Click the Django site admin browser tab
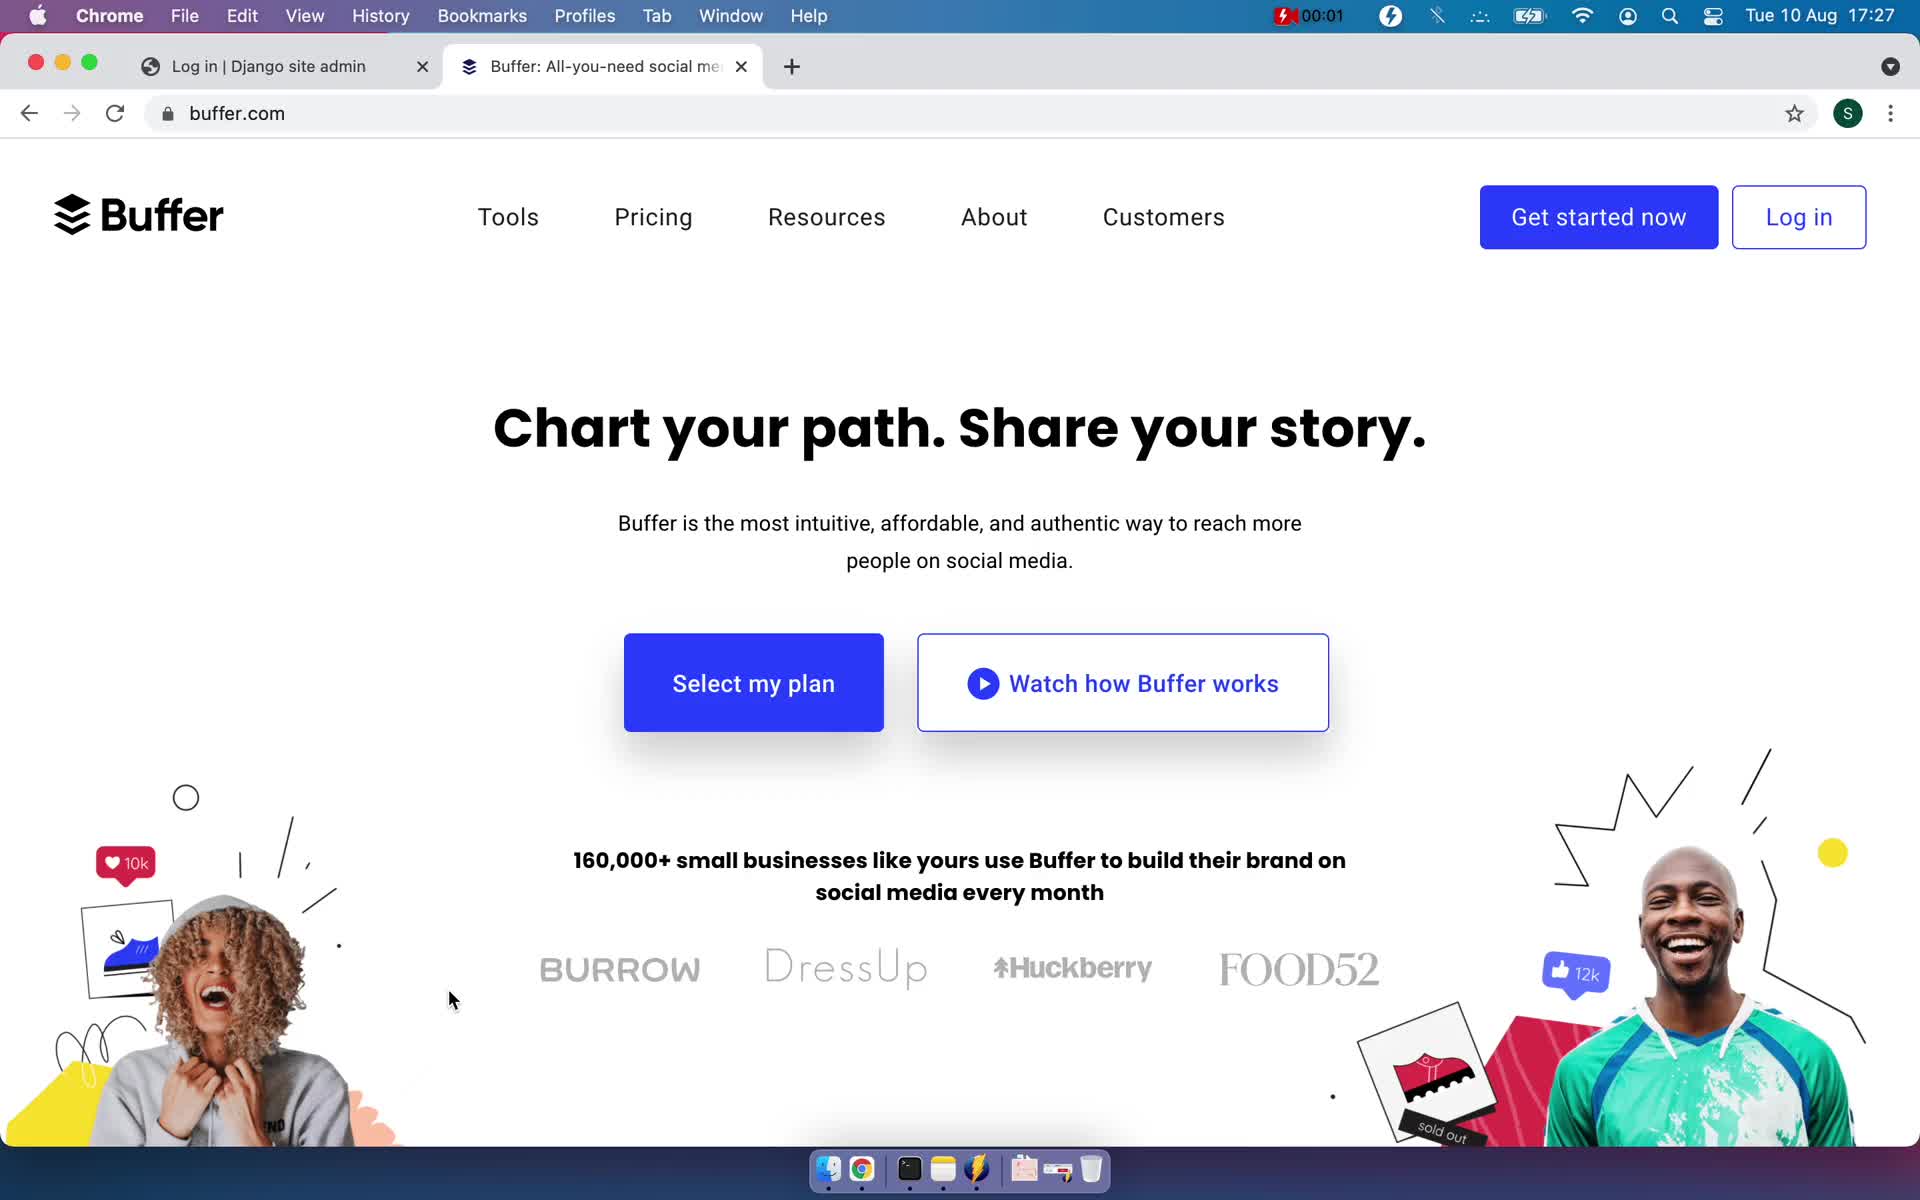Screen dimensions: 1920x1200 pos(268,65)
